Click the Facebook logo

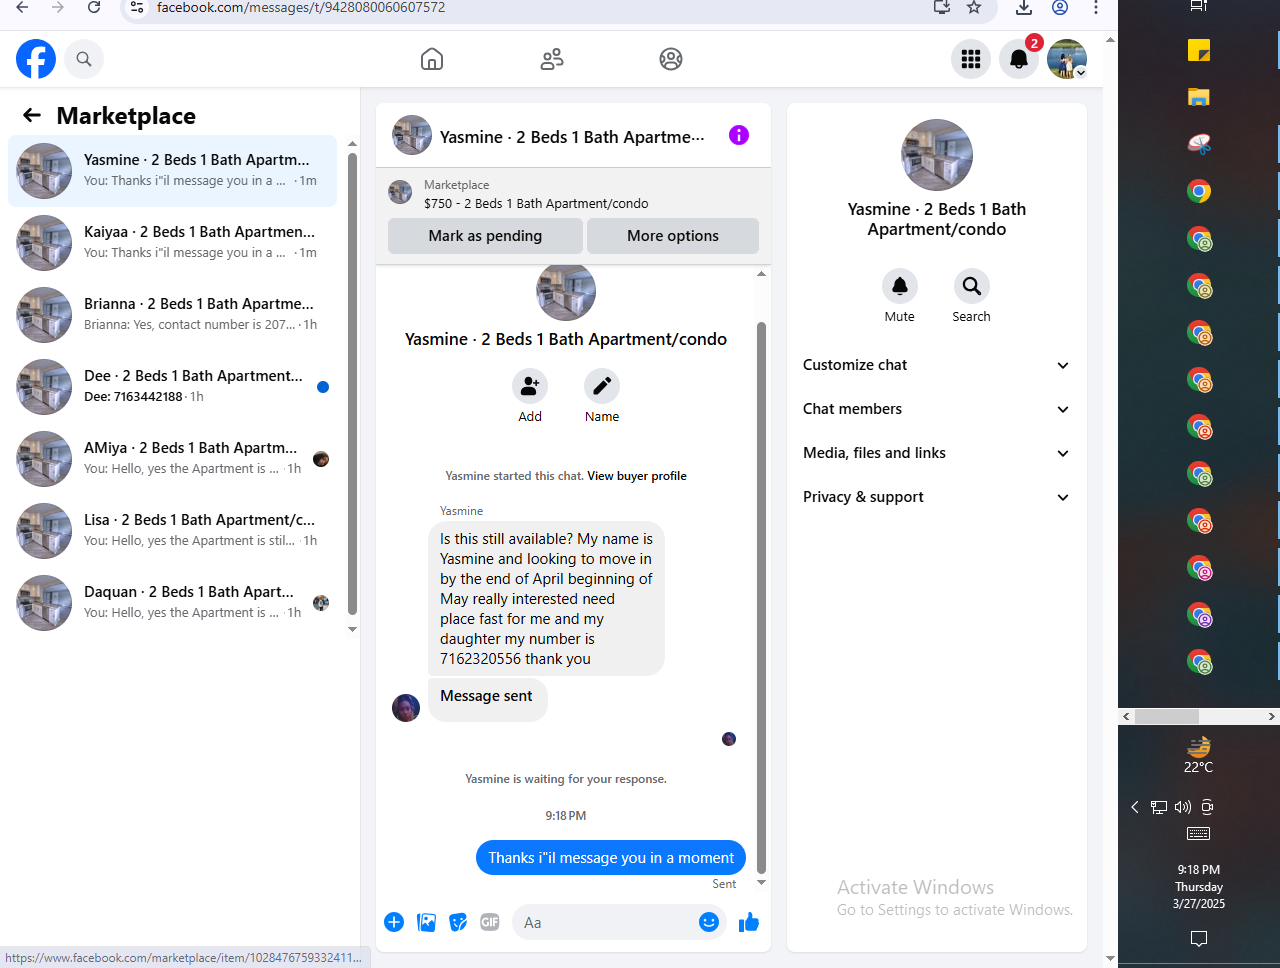36,59
